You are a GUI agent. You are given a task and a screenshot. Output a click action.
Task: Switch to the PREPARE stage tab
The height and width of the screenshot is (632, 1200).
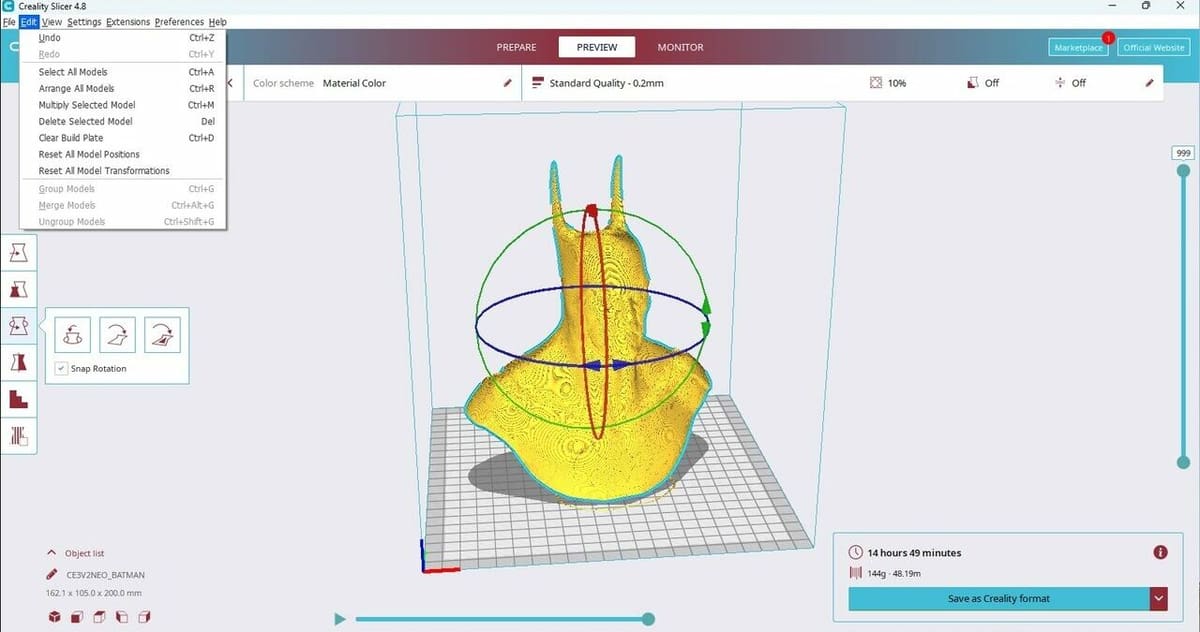point(516,47)
